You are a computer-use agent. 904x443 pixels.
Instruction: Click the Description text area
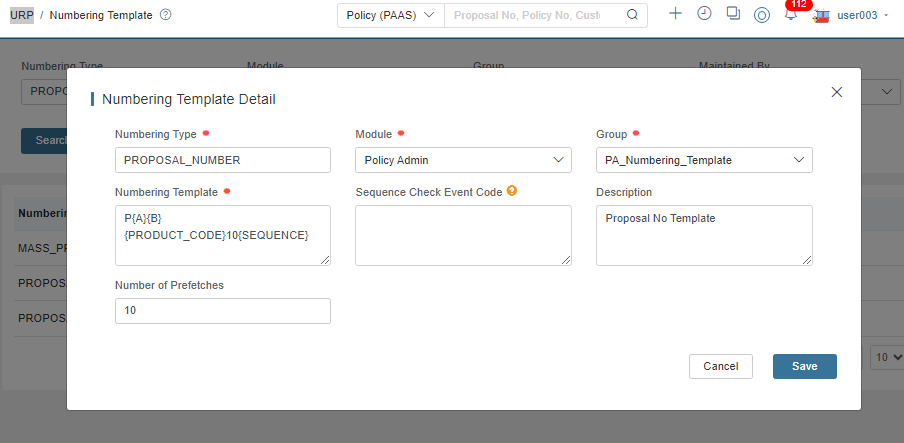point(705,235)
